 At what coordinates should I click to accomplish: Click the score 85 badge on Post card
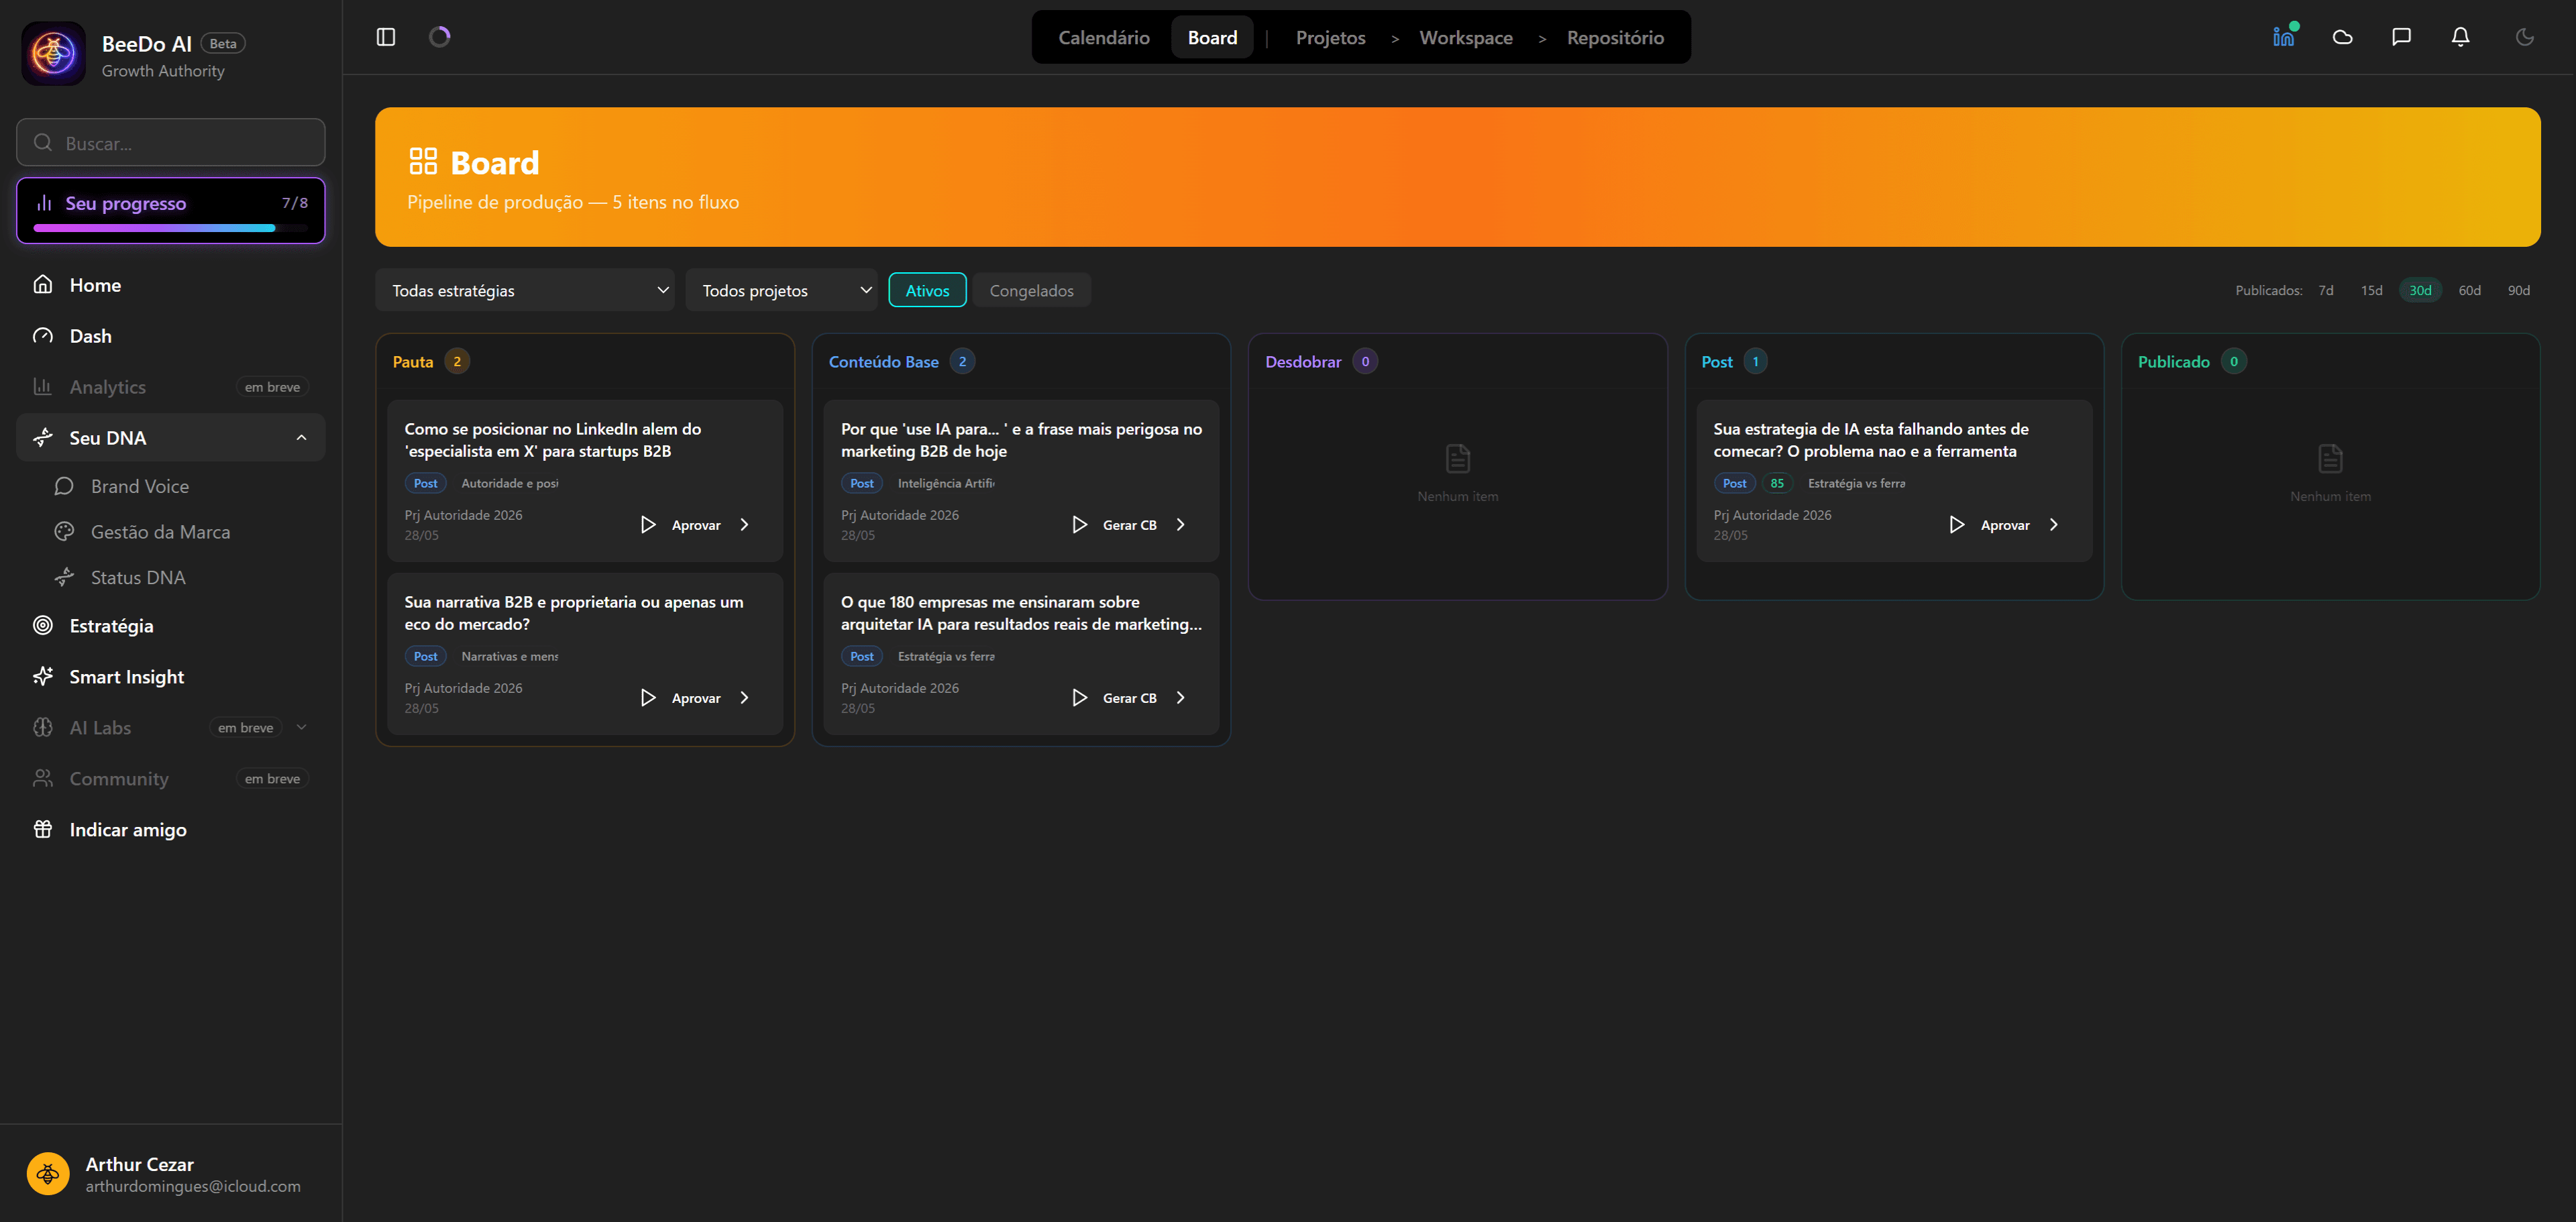click(1777, 483)
